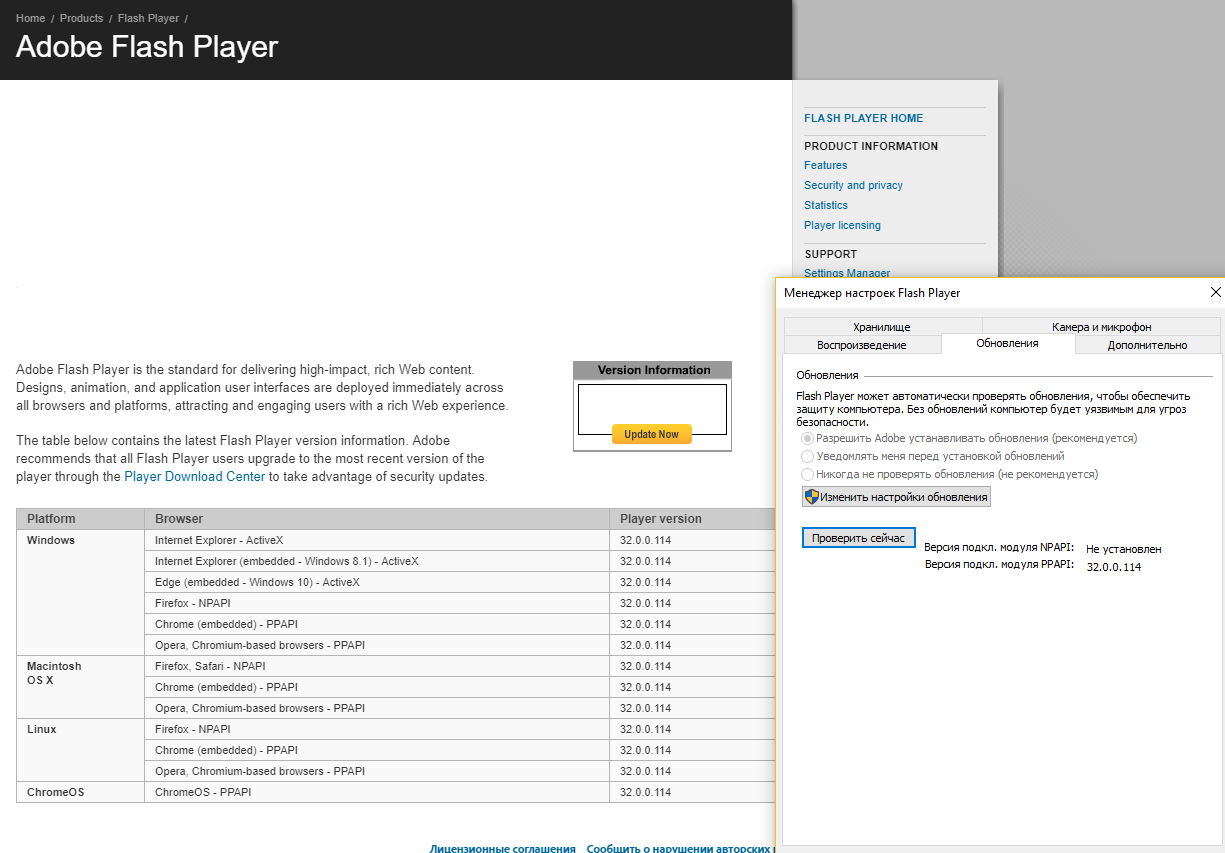This screenshot has width=1225, height=853.
Task: Select allow Adobe to install updates radio
Action: (807, 438)
